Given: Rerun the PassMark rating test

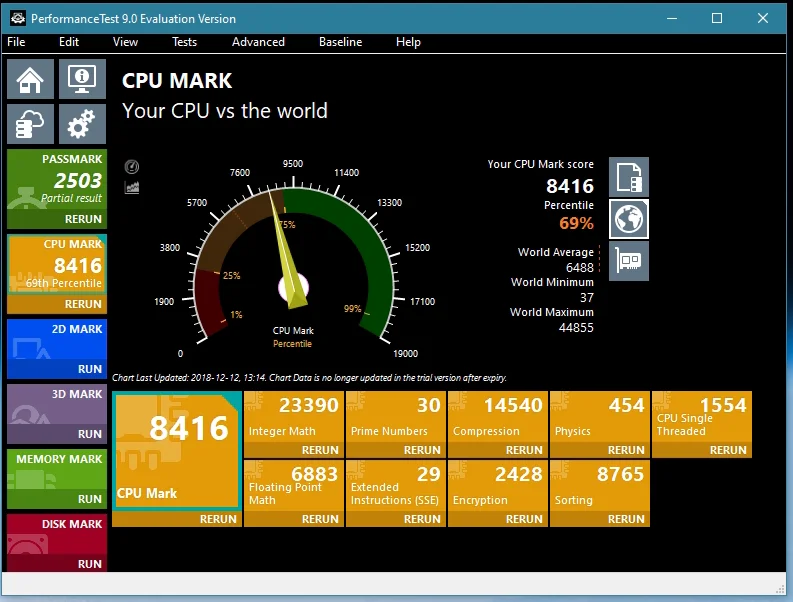Looking at the screenshot, I should point(57,219).
